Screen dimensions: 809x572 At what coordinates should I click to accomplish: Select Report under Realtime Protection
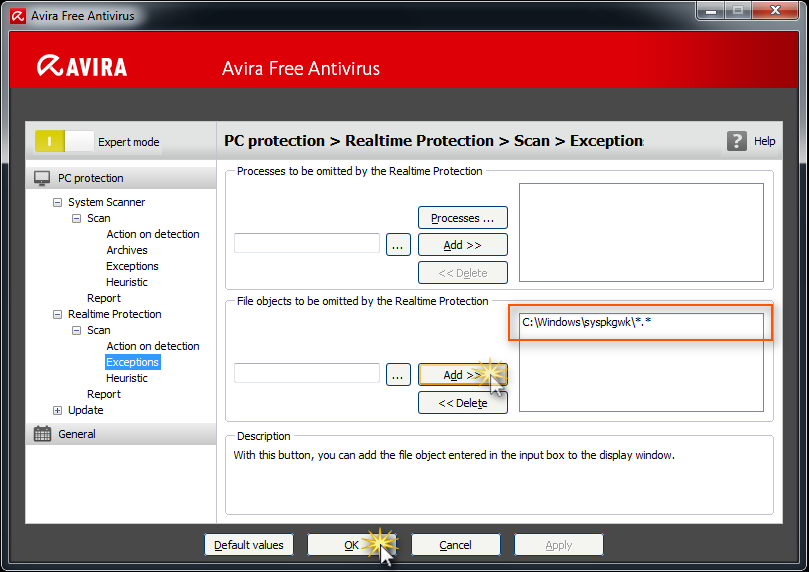(104, 394)
